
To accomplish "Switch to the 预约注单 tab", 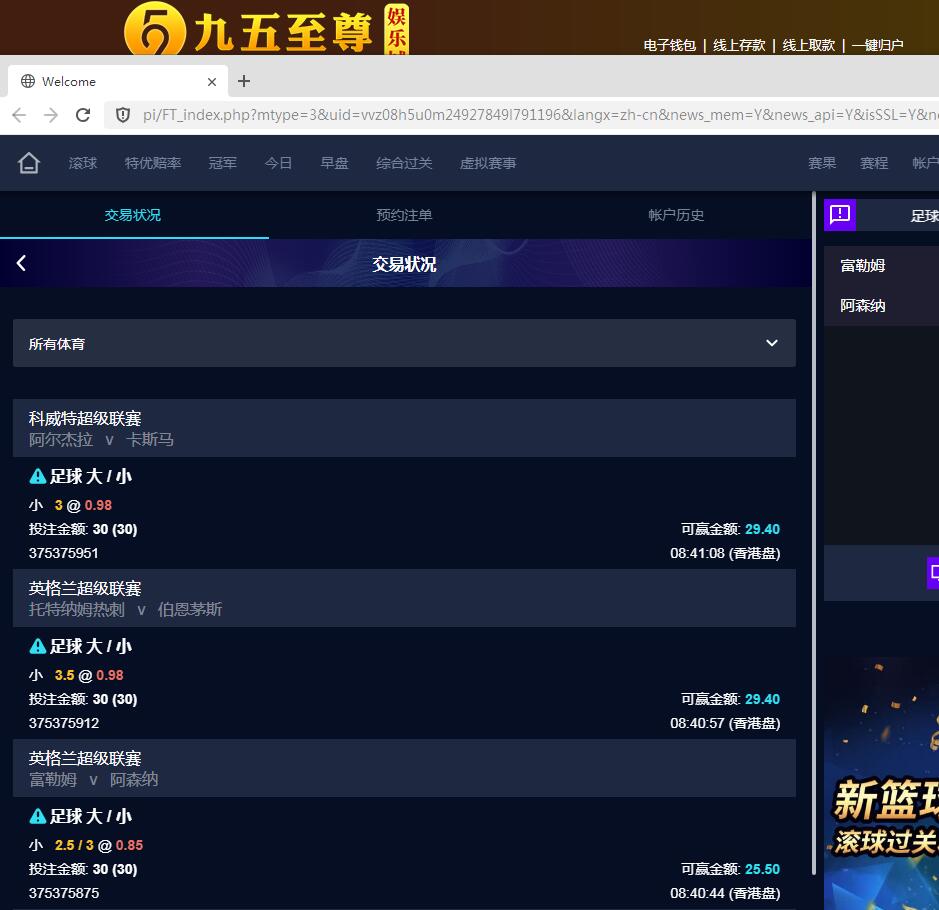I will [x=404, y=215].
